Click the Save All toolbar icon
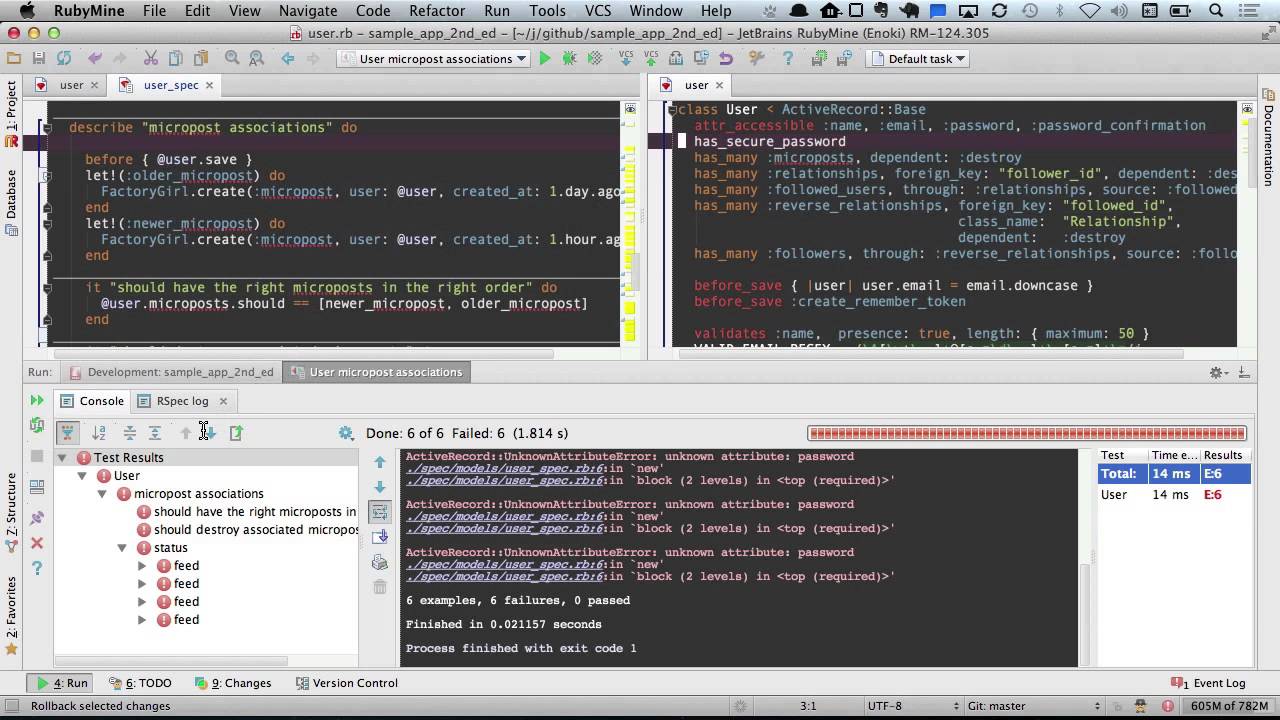This screenshot has width=1280, height=720. (38, 59)
